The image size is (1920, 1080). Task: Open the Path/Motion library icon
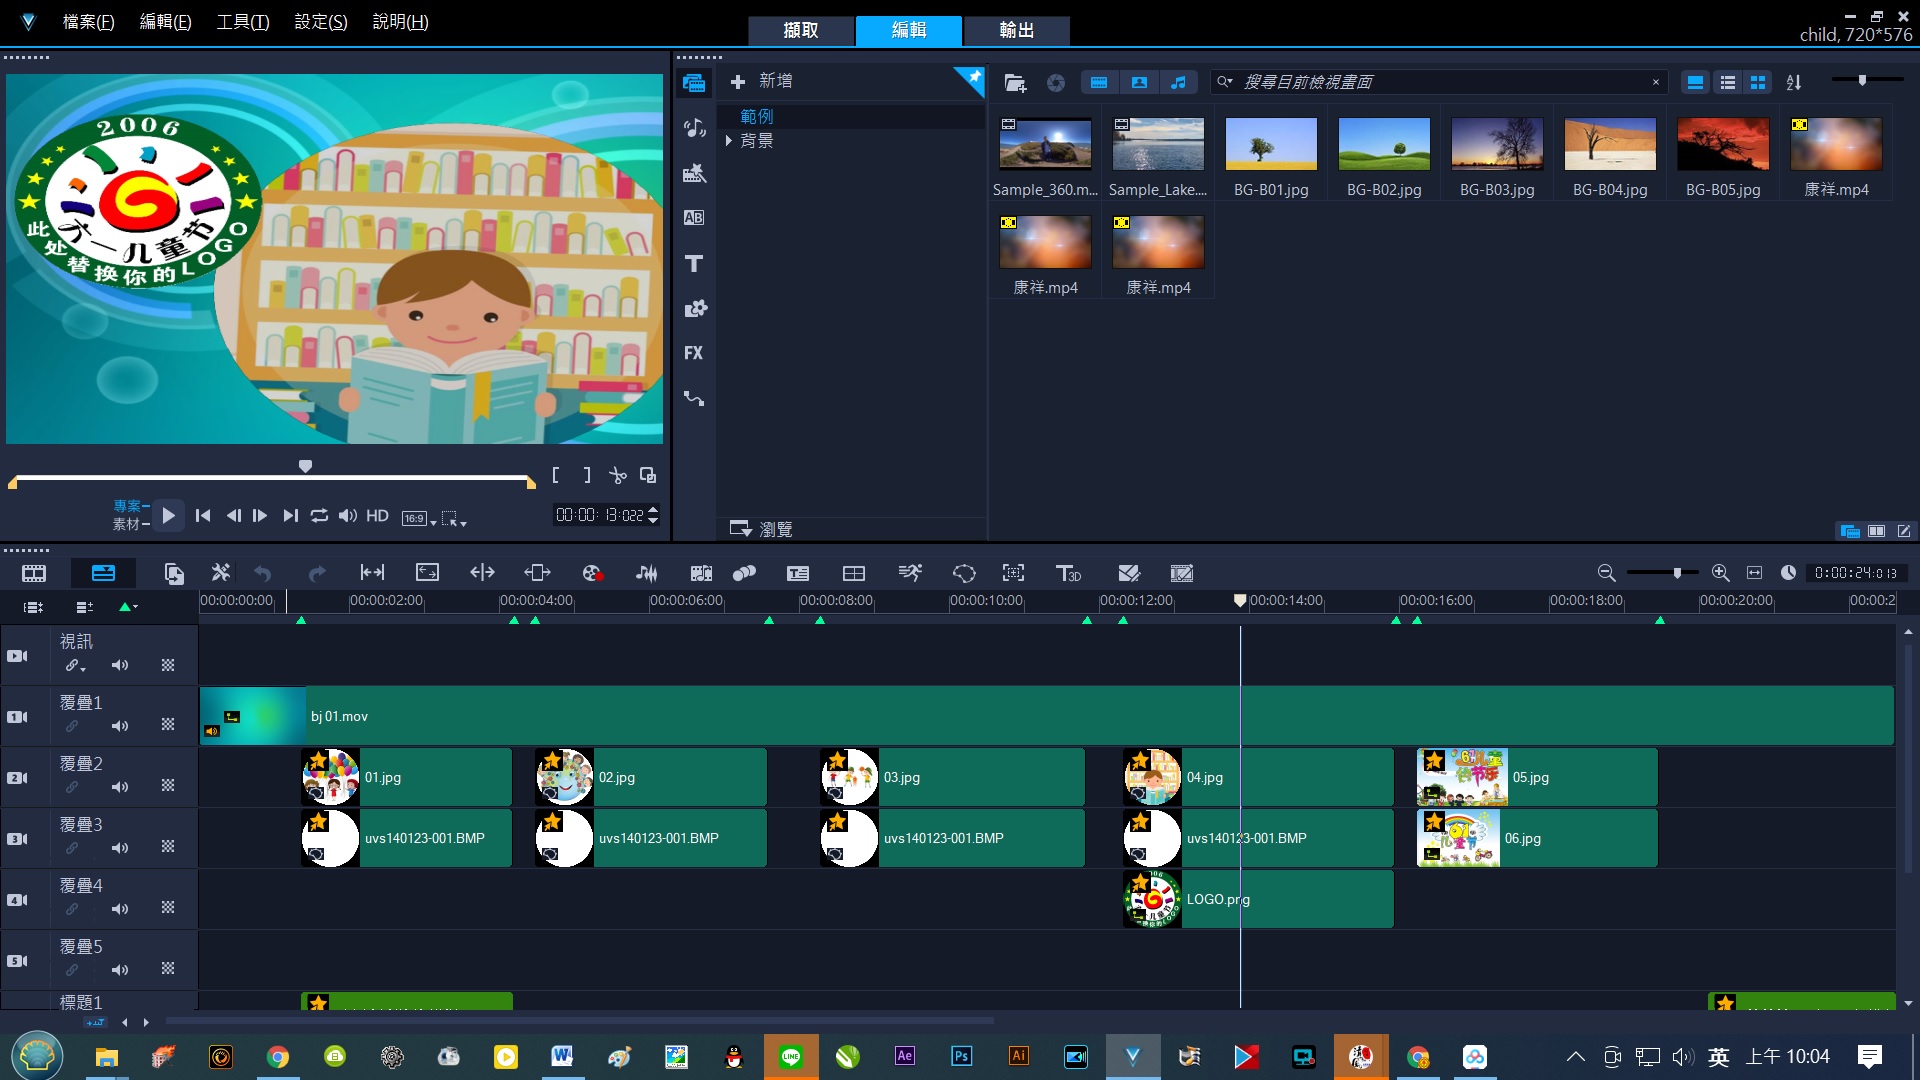click(x=694, y=398)
